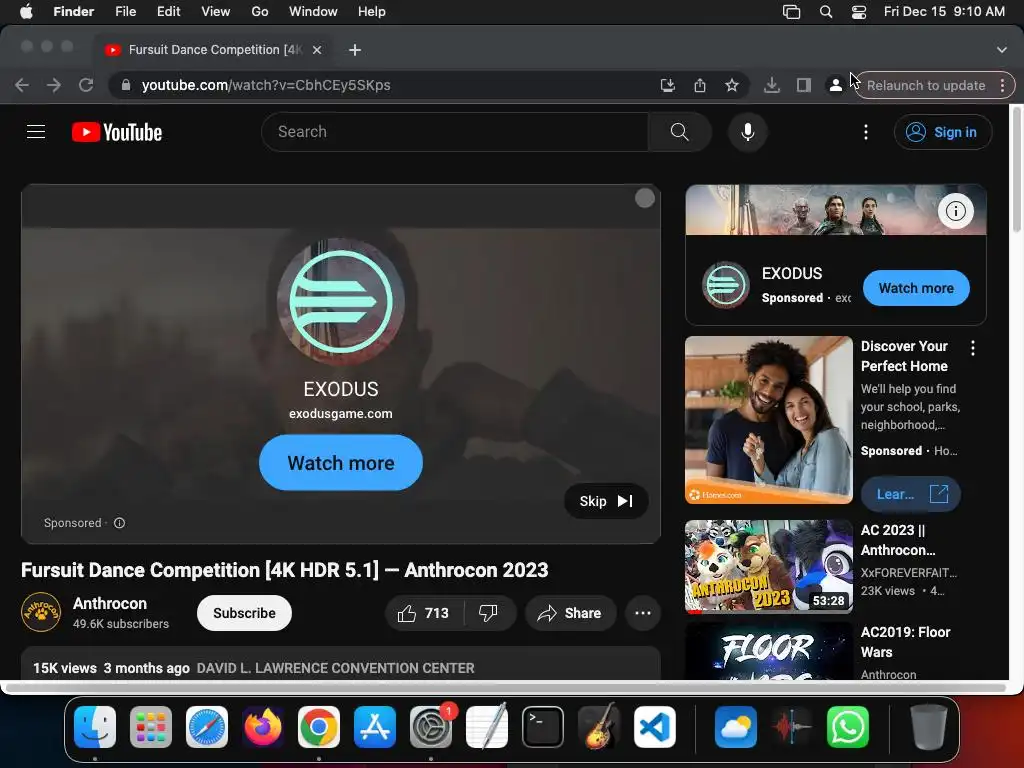The image size is (1024, 768).
Task: Click the search magnifier button in YouTube
Action: (679, 132)
